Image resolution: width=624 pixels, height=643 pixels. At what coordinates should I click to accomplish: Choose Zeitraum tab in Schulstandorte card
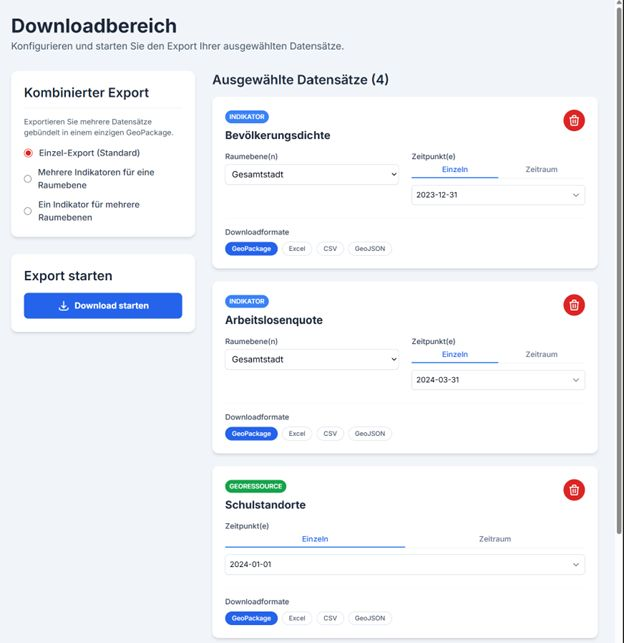495,539
